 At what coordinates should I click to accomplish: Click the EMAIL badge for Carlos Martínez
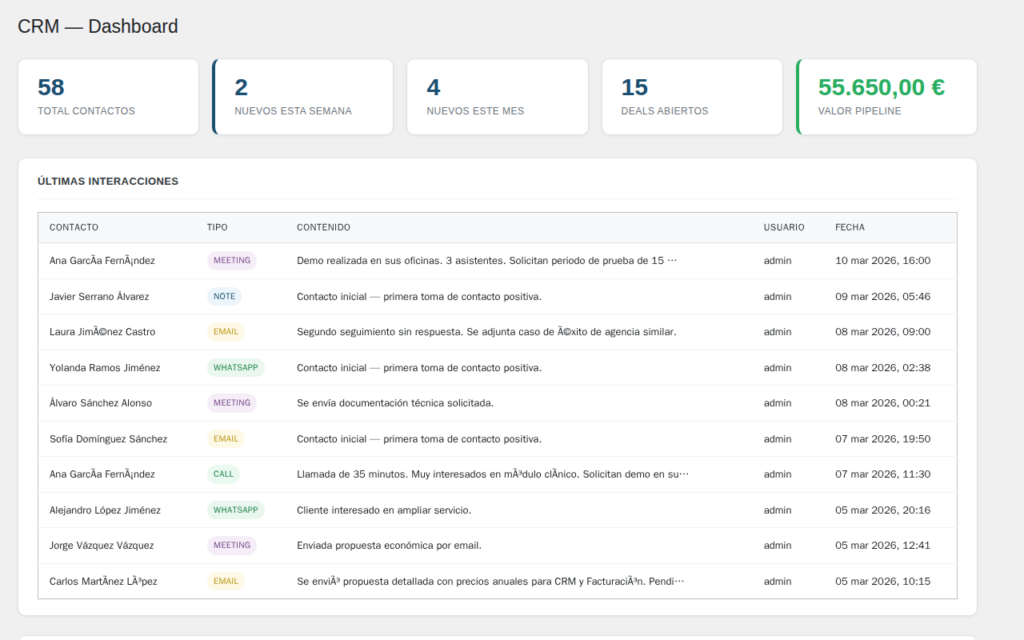[225, 580]
